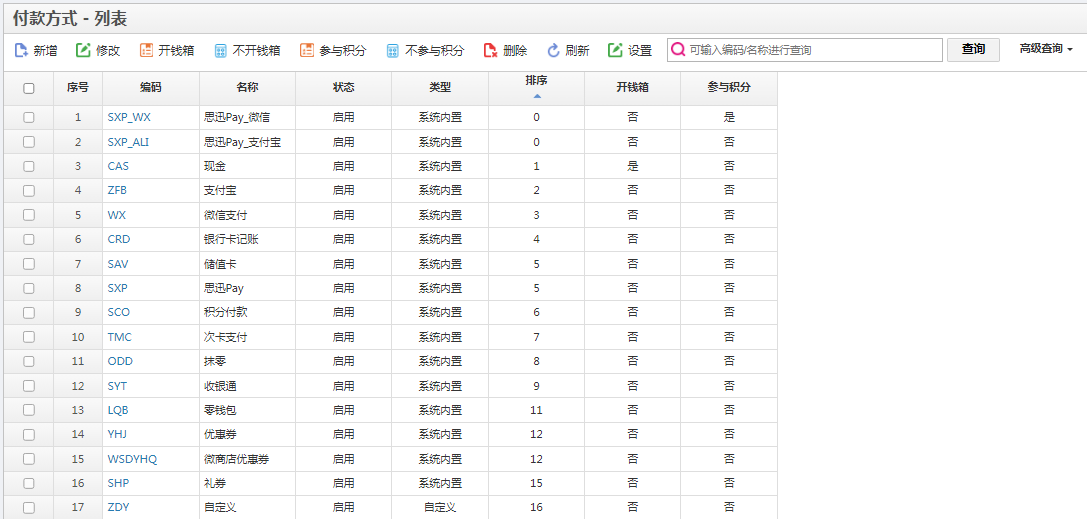Open the CAS code link
The image size is (1087, 519).
coord(118,166)
